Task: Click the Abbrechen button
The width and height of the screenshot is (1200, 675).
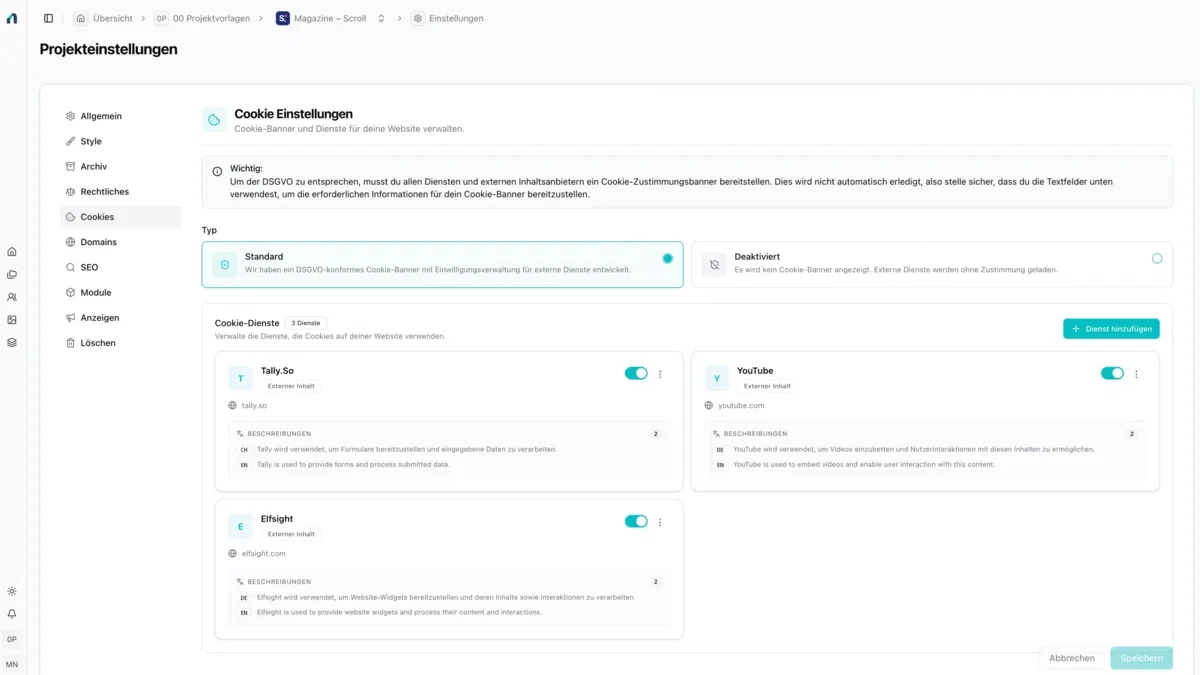Action: tap(1072, 658)
